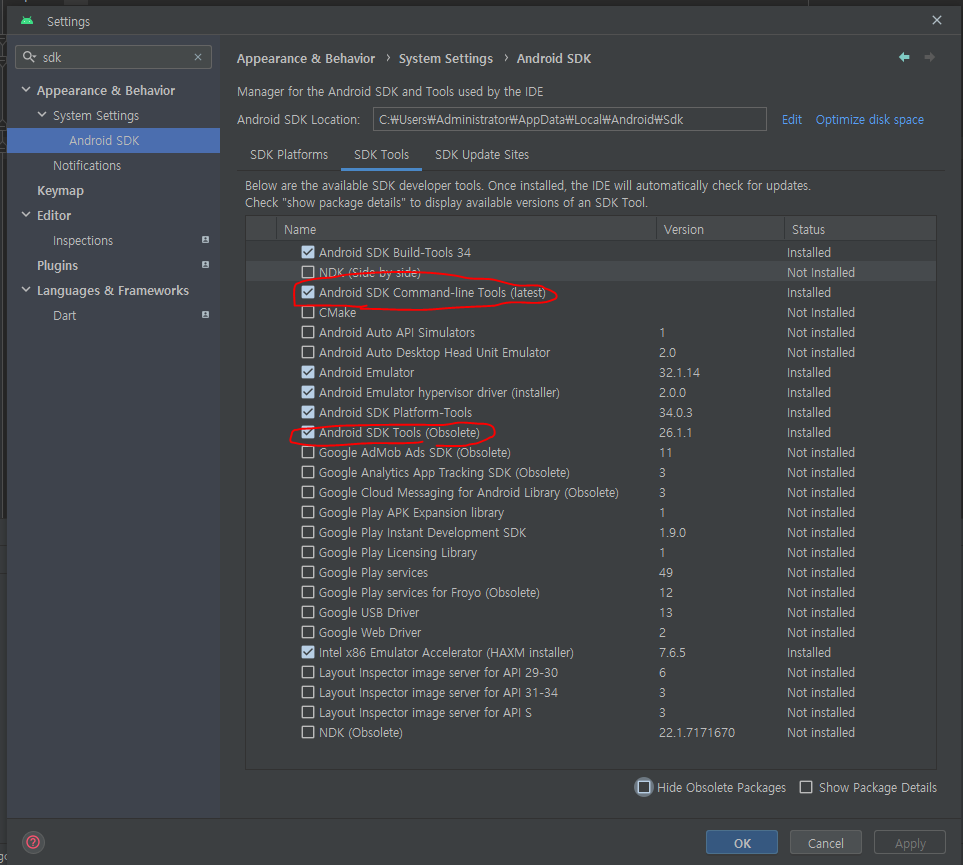The width and height of the screenshot is (963, 865).
Task: Open SDK Update Sites tab
Action: 482,155
